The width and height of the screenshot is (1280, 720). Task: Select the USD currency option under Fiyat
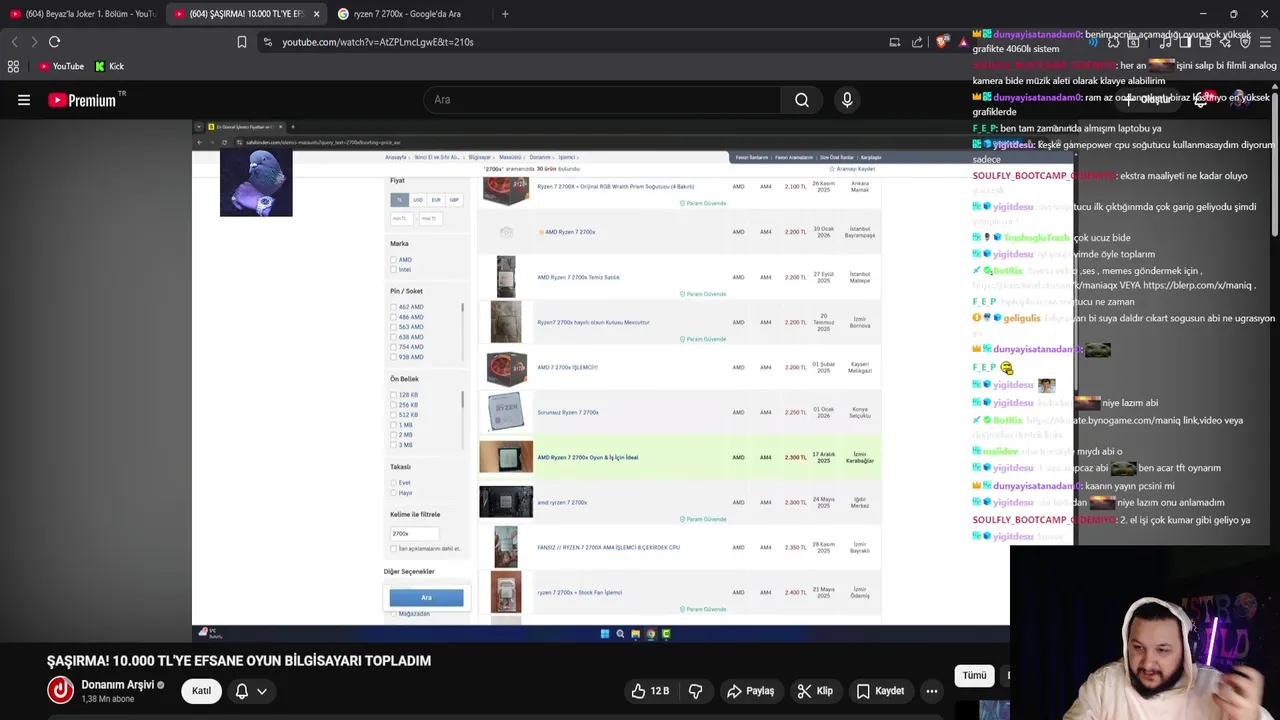click(418, 200)
